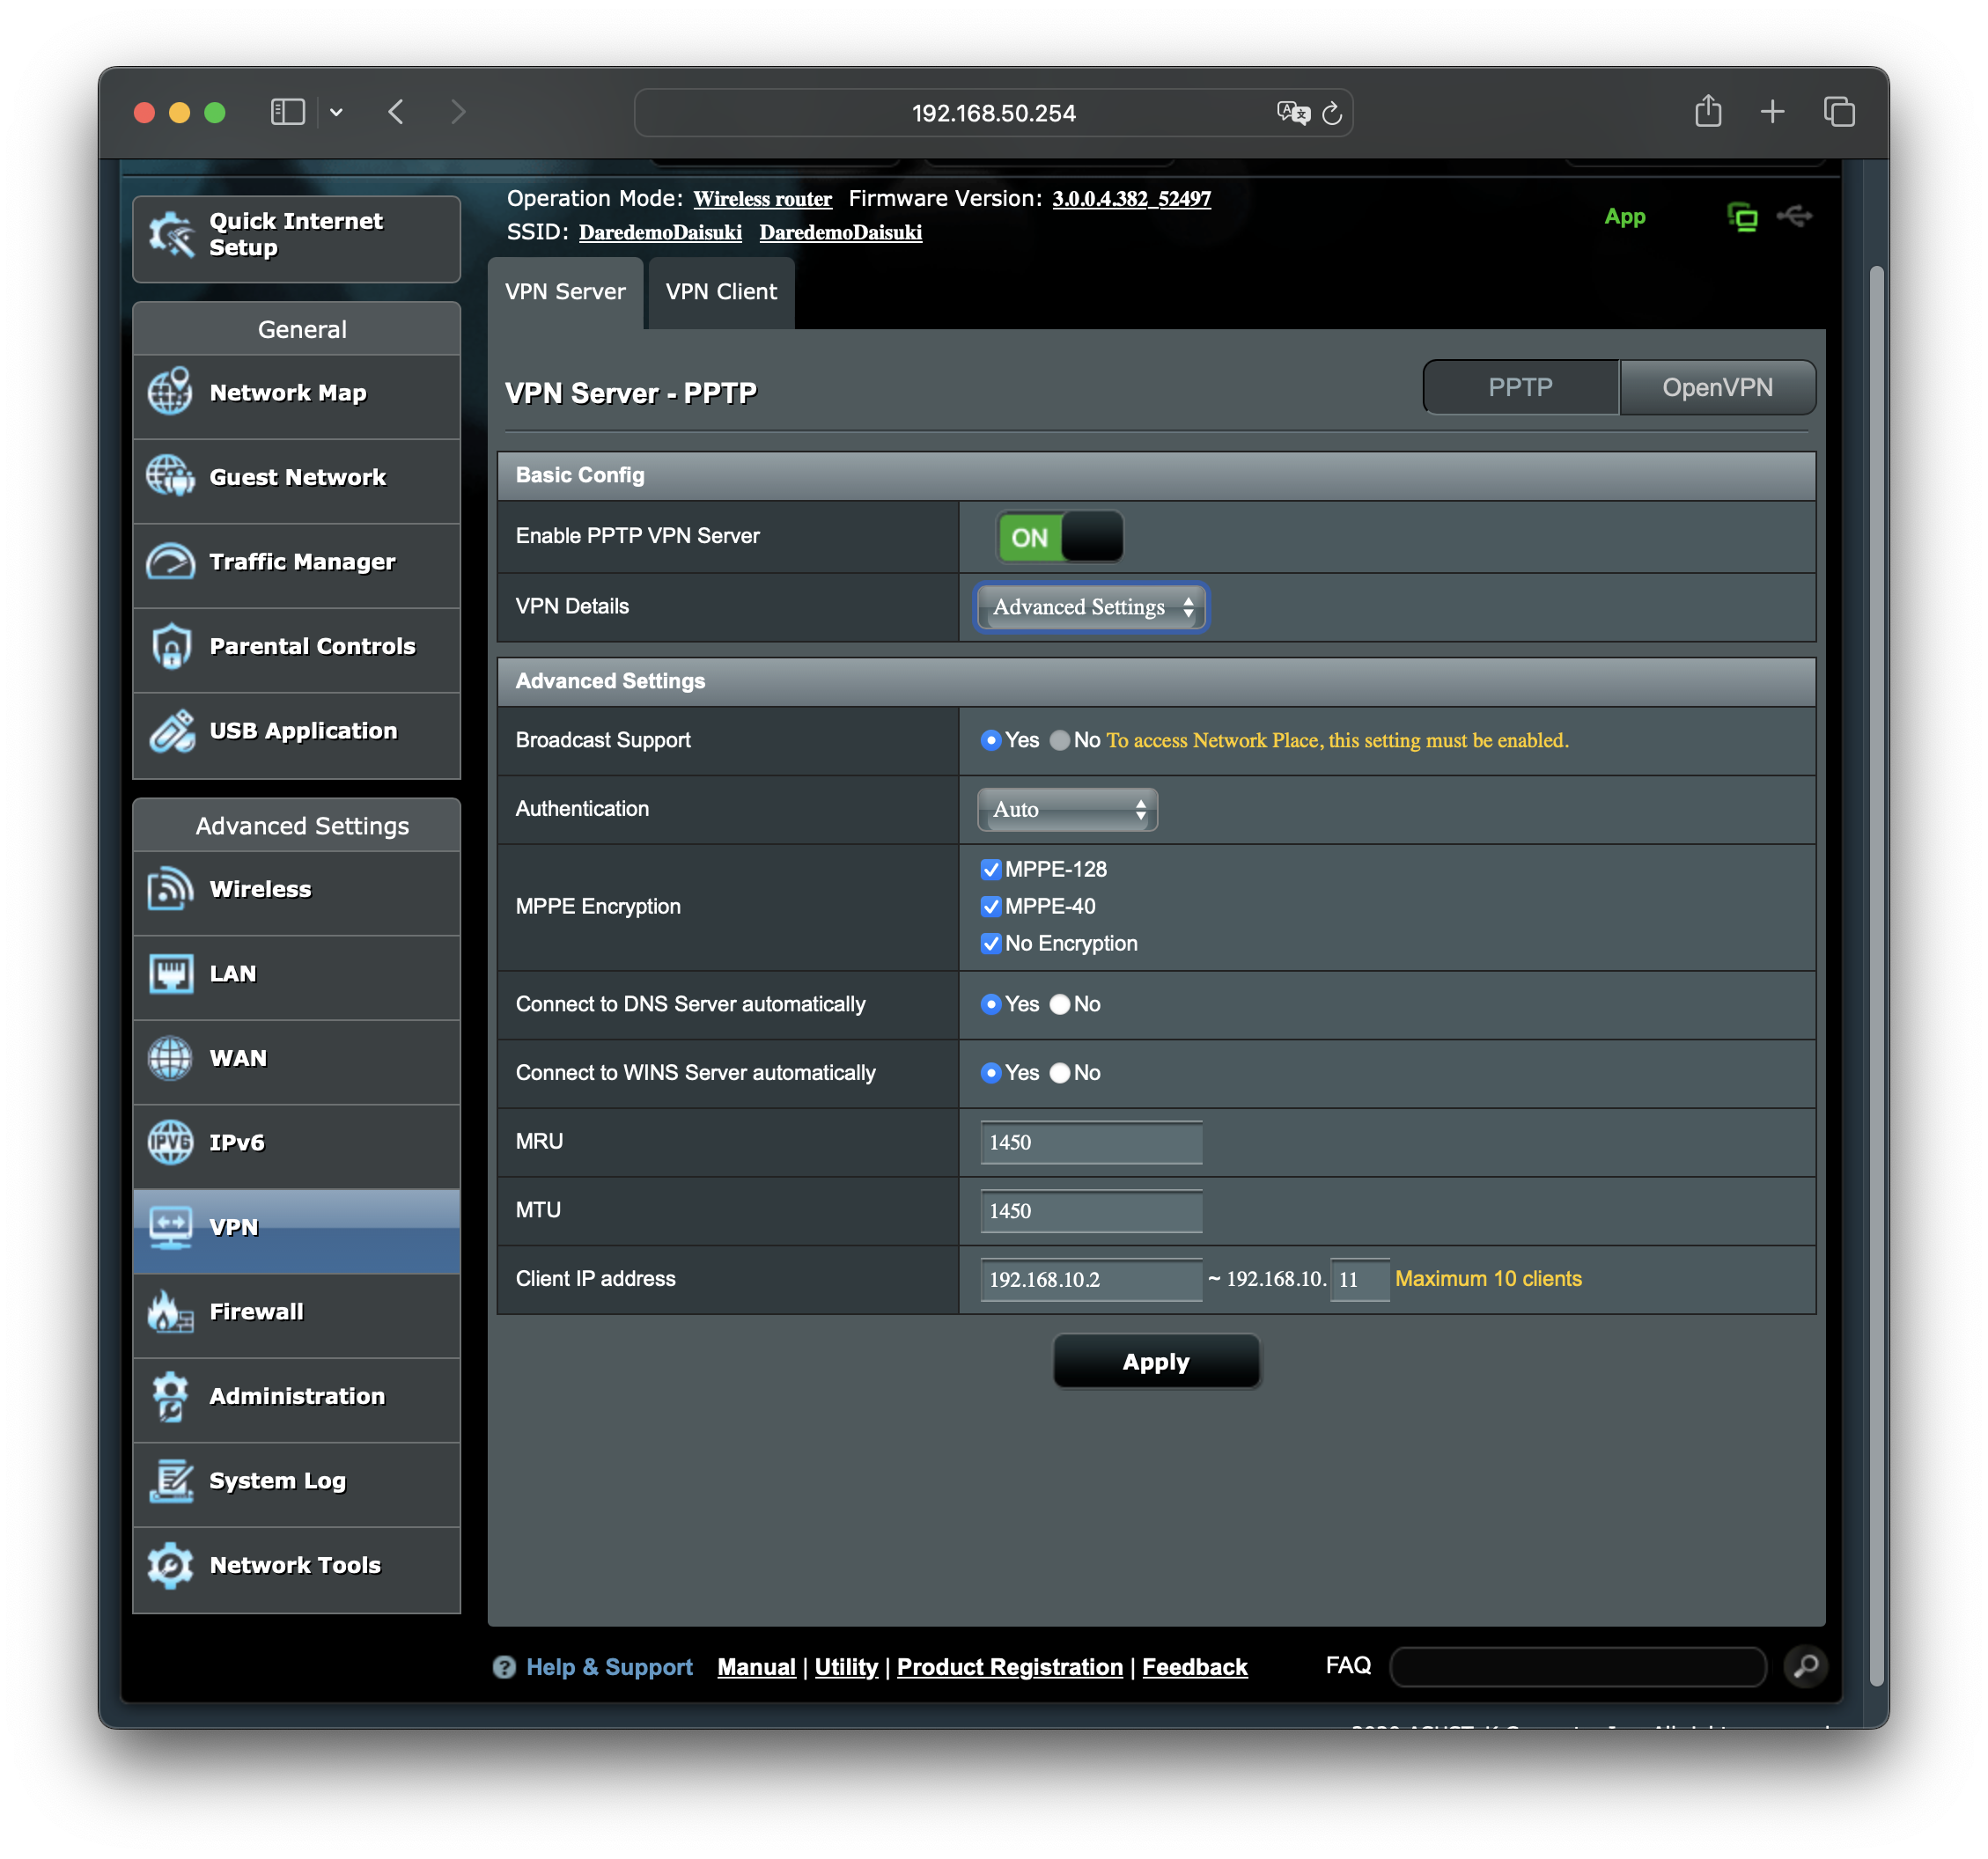Open the firmware version link

[x=1131, y=199]
